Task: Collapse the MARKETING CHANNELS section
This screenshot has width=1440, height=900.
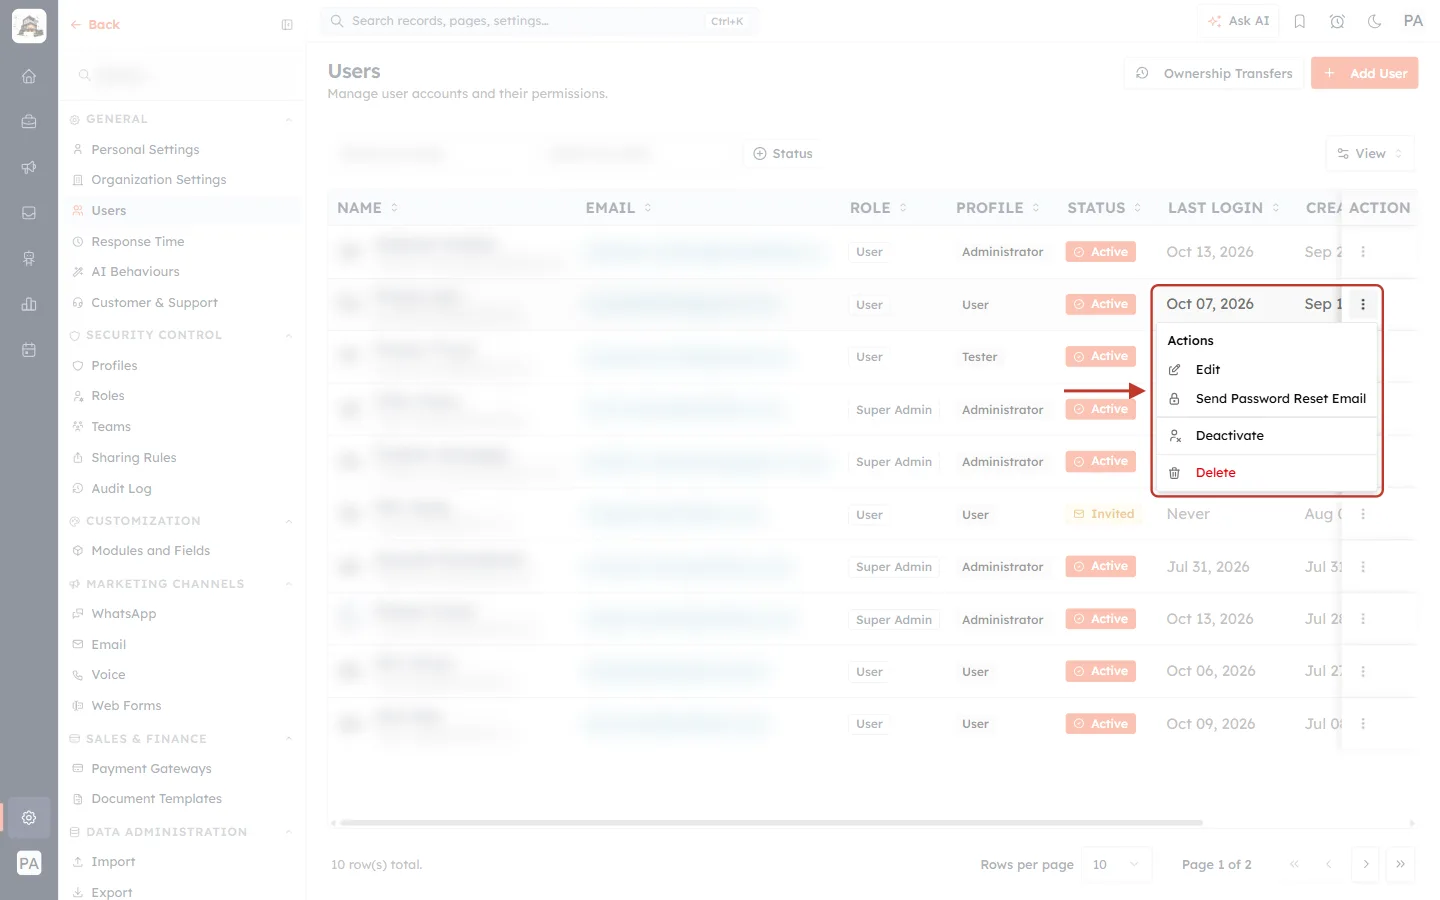Action: 288,585
